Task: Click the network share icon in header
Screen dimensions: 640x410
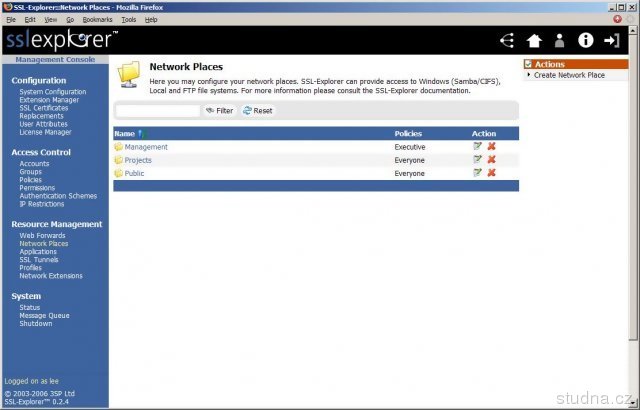Action: pyautogui.click(x=507, y=41)
